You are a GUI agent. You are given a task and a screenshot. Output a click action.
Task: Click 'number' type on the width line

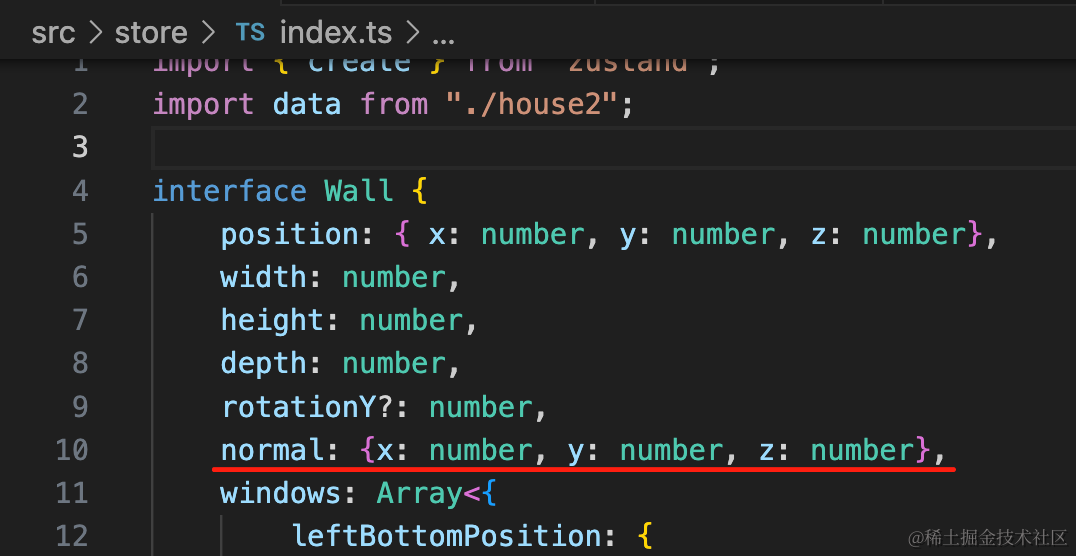coord(393,278)
